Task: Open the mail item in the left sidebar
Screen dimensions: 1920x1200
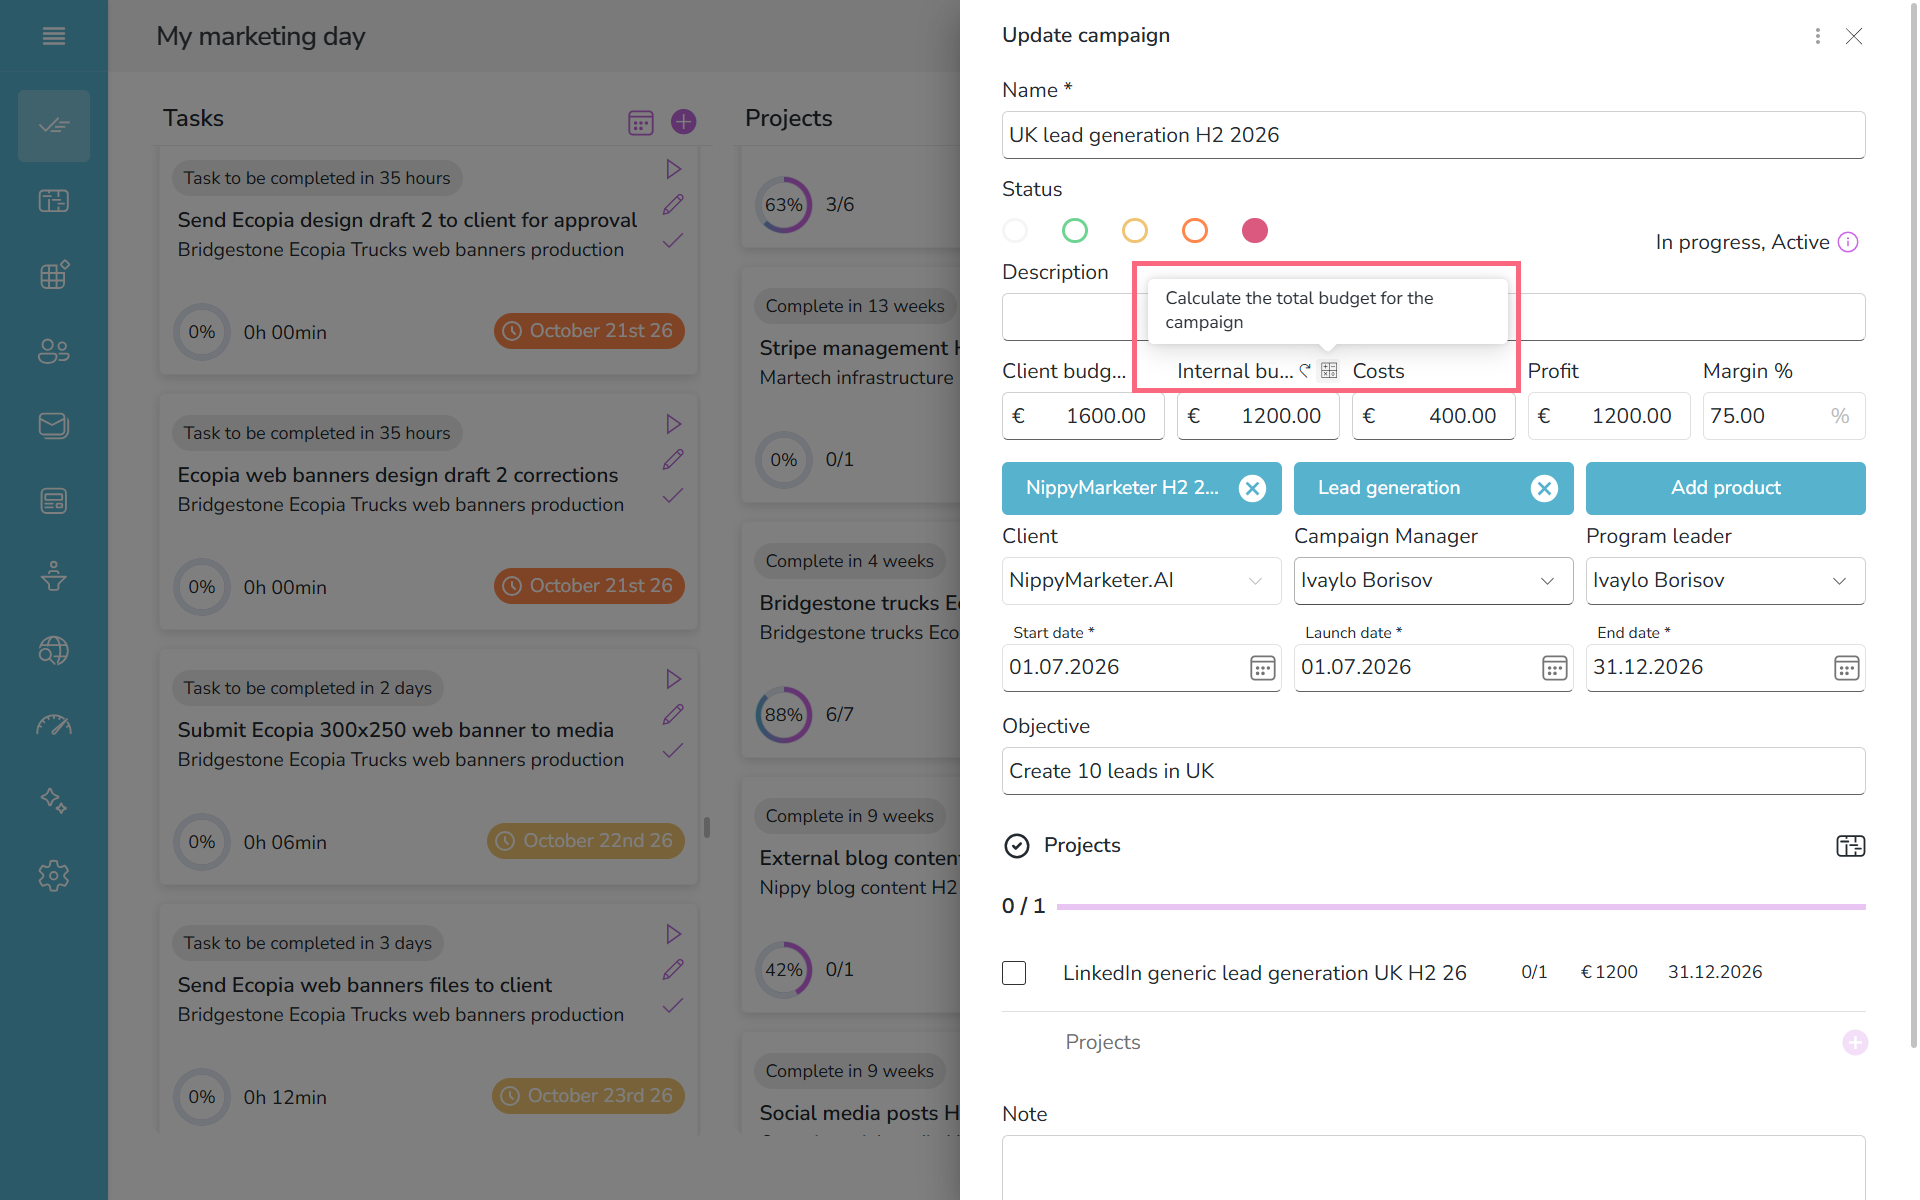Action: (54, 426)
